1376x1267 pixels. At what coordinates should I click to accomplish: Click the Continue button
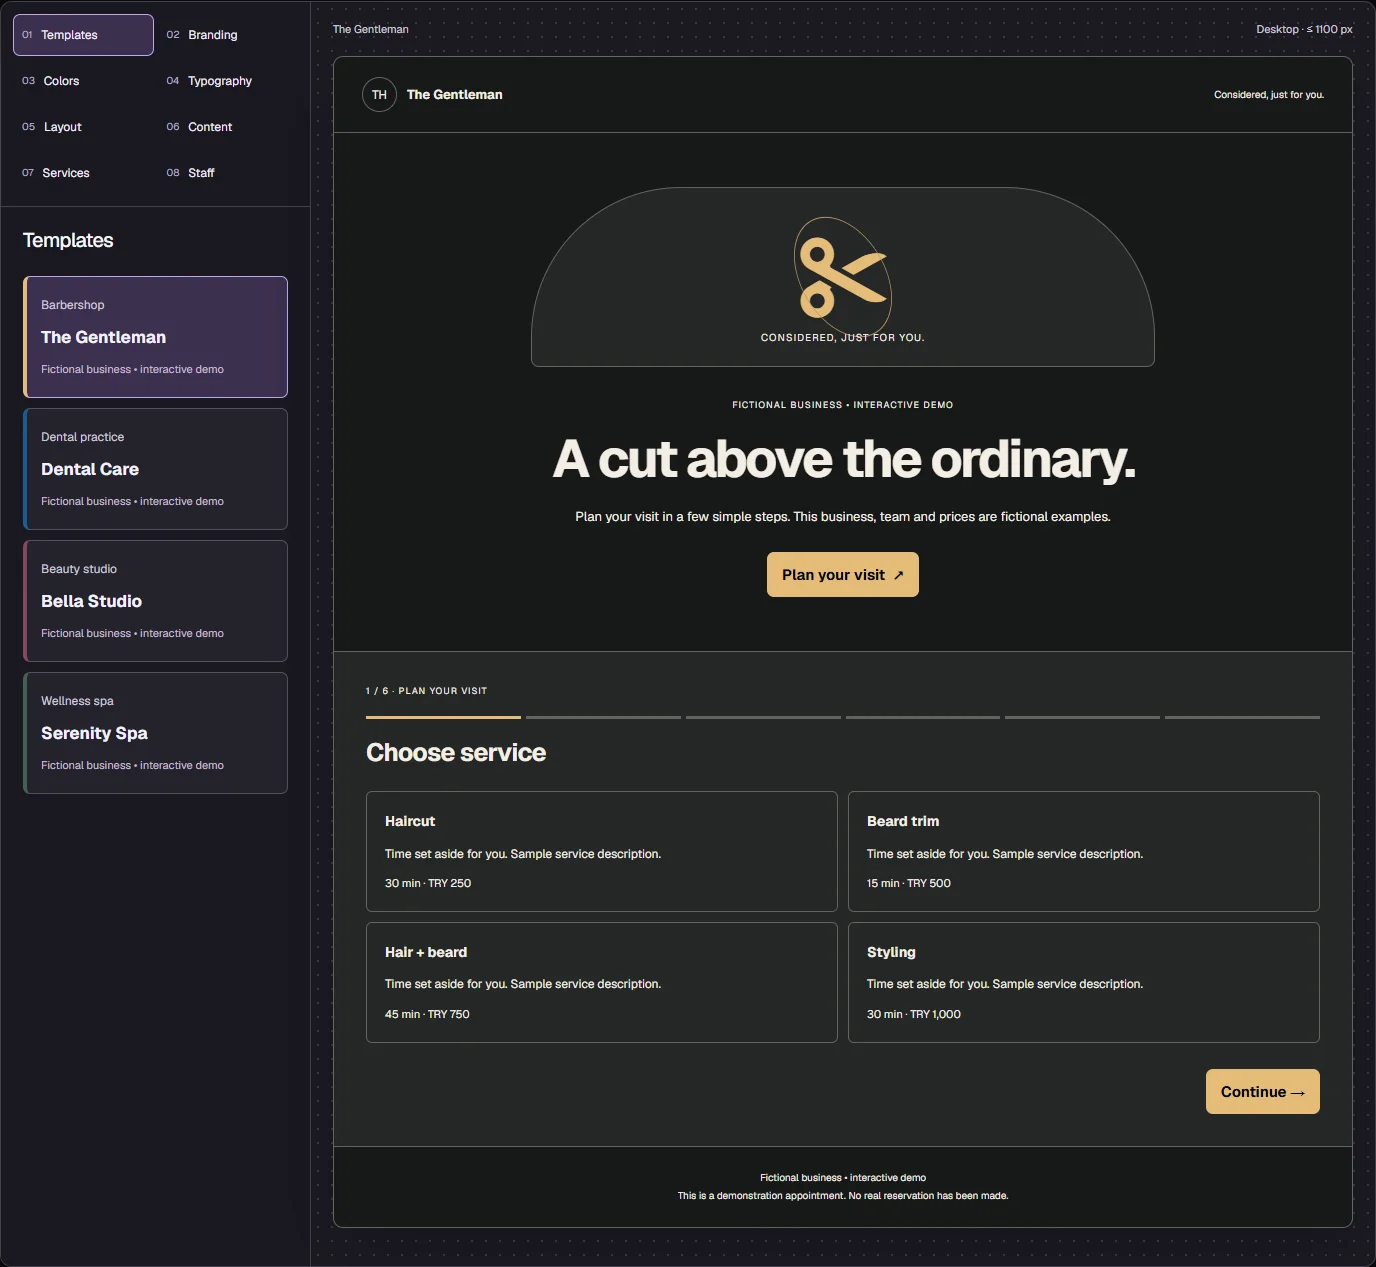pos(1262,1092)
